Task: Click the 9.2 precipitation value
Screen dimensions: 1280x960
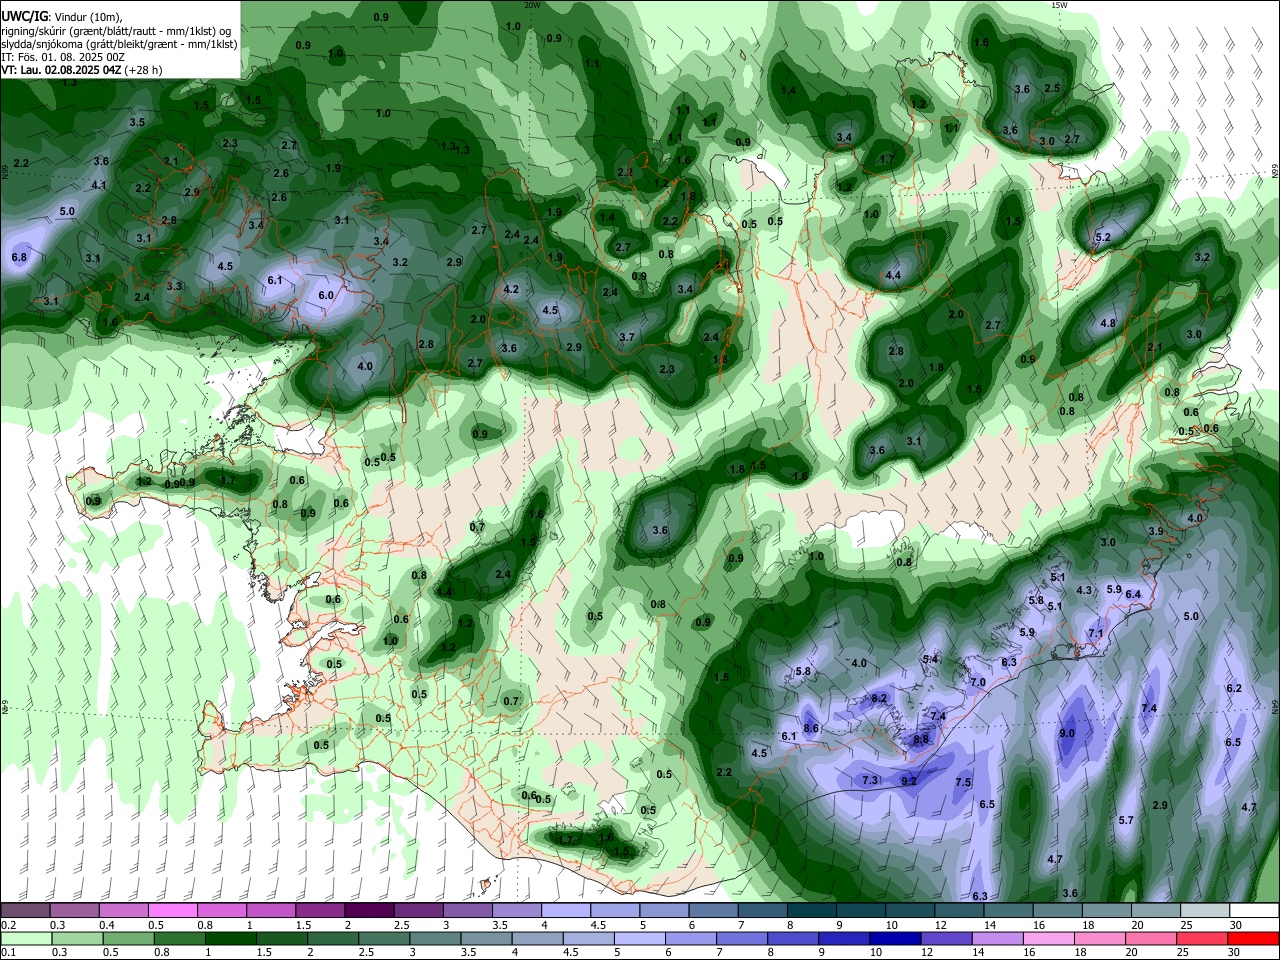Action: pos(909,781)
